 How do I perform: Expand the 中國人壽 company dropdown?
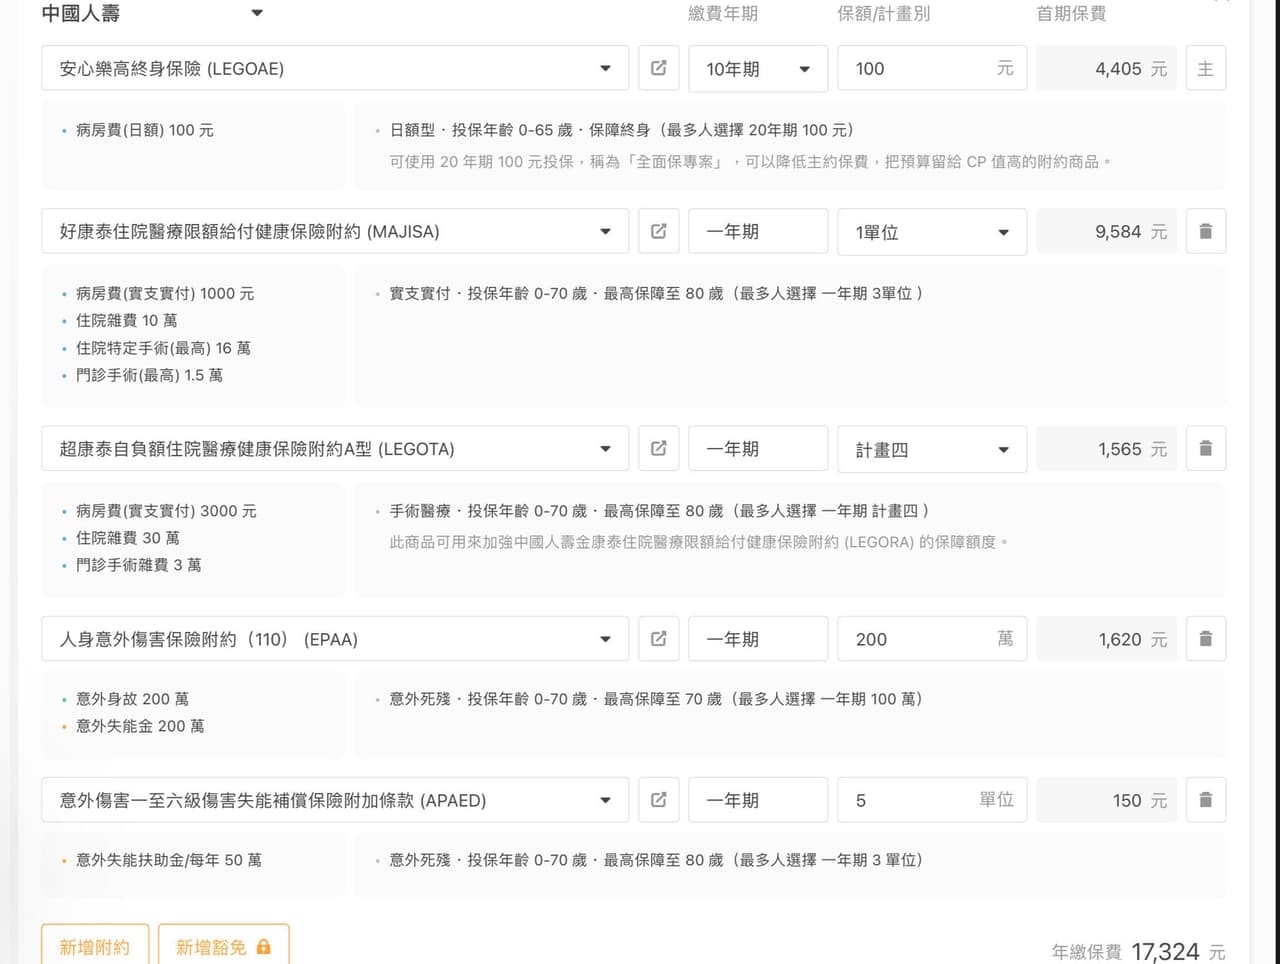click(256, 13)
